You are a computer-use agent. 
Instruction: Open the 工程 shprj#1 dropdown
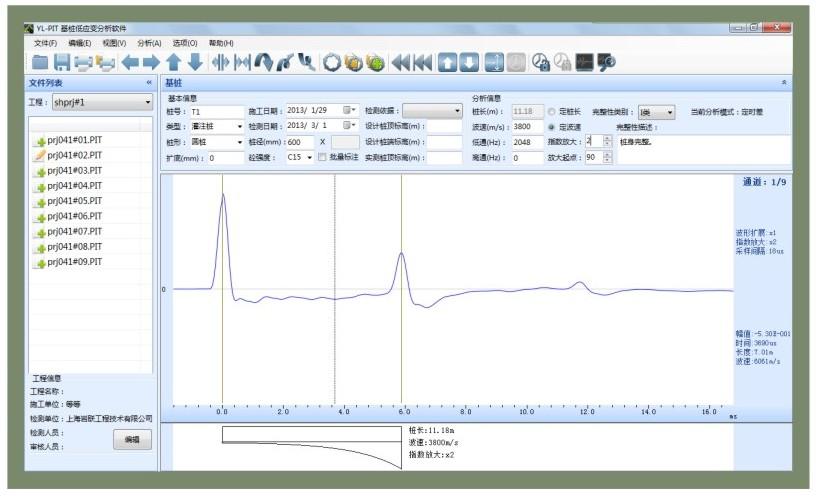point(102,102)
